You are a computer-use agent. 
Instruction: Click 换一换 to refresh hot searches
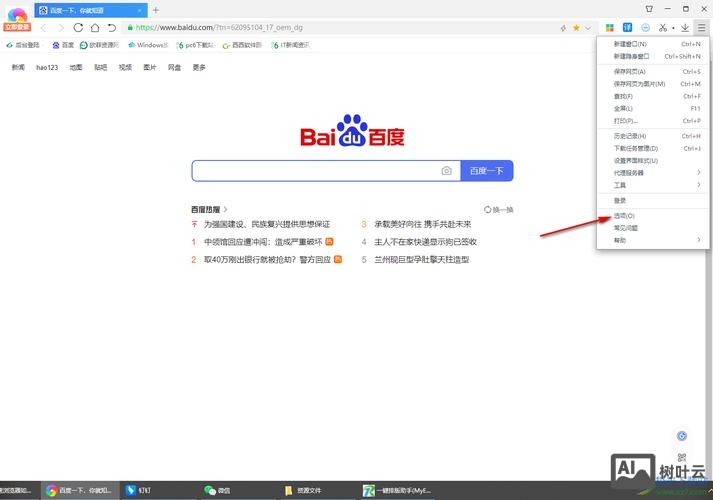(x=499, y=210)
